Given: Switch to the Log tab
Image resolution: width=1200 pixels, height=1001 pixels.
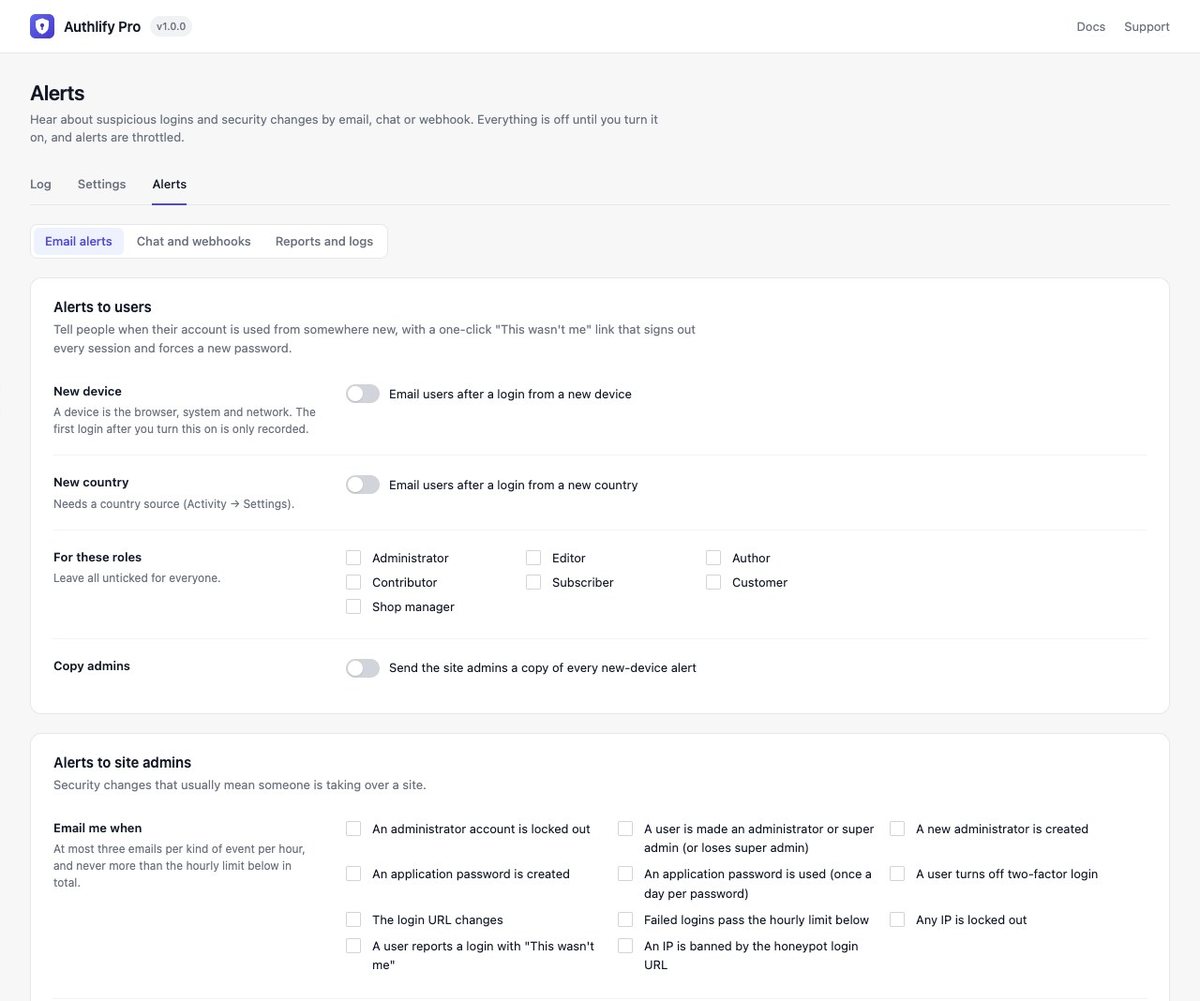Looking at the screenshot, I should 41,184.
